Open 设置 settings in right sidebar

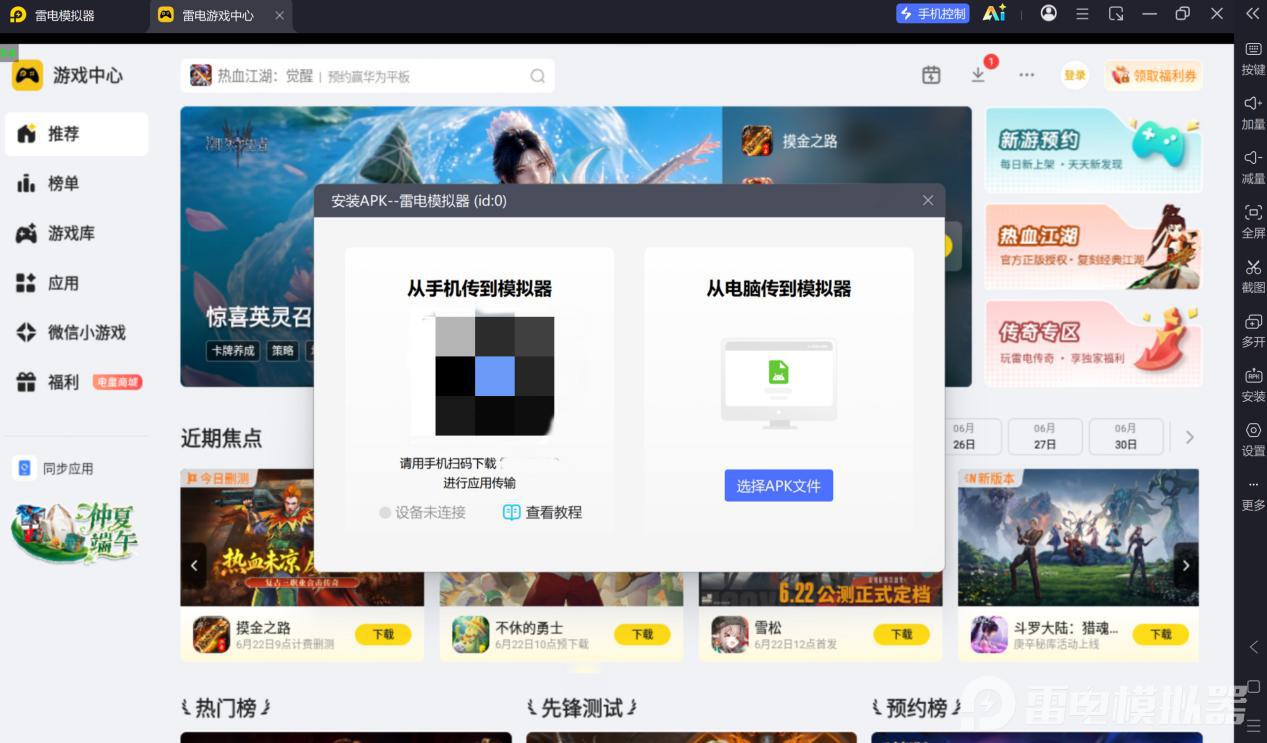(1253, 430)
